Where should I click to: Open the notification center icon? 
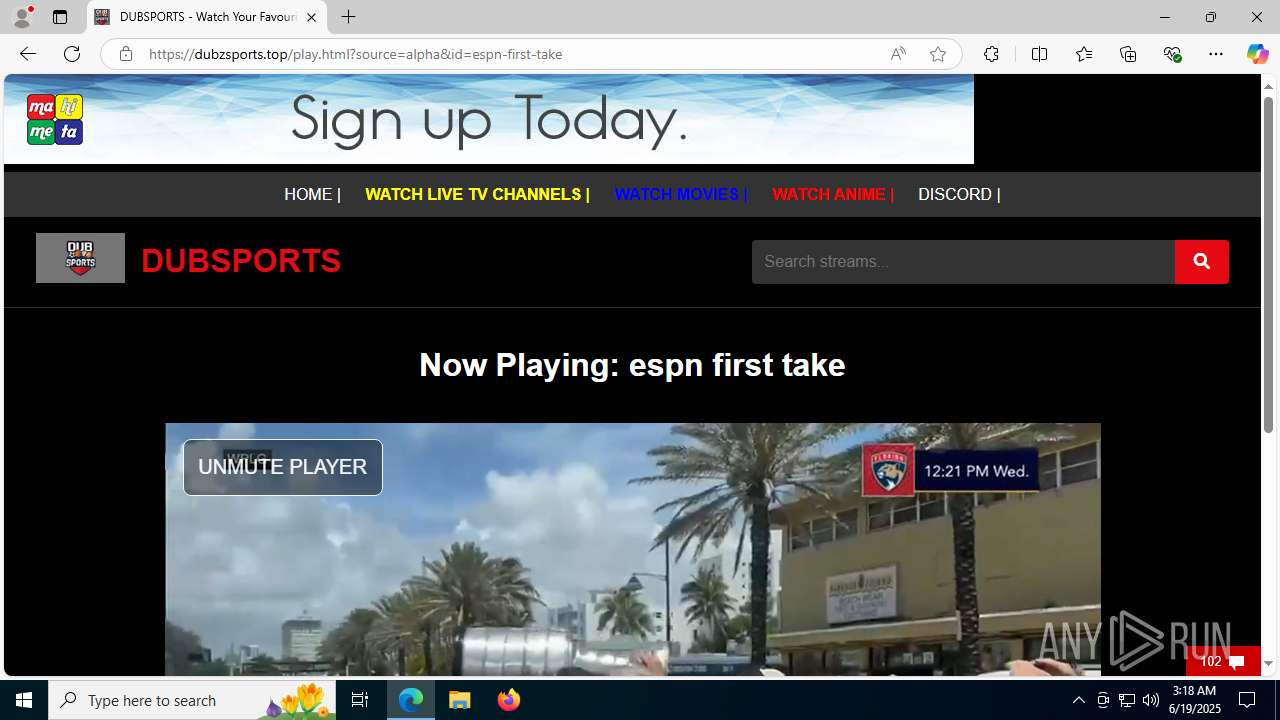pos(1247,700)
